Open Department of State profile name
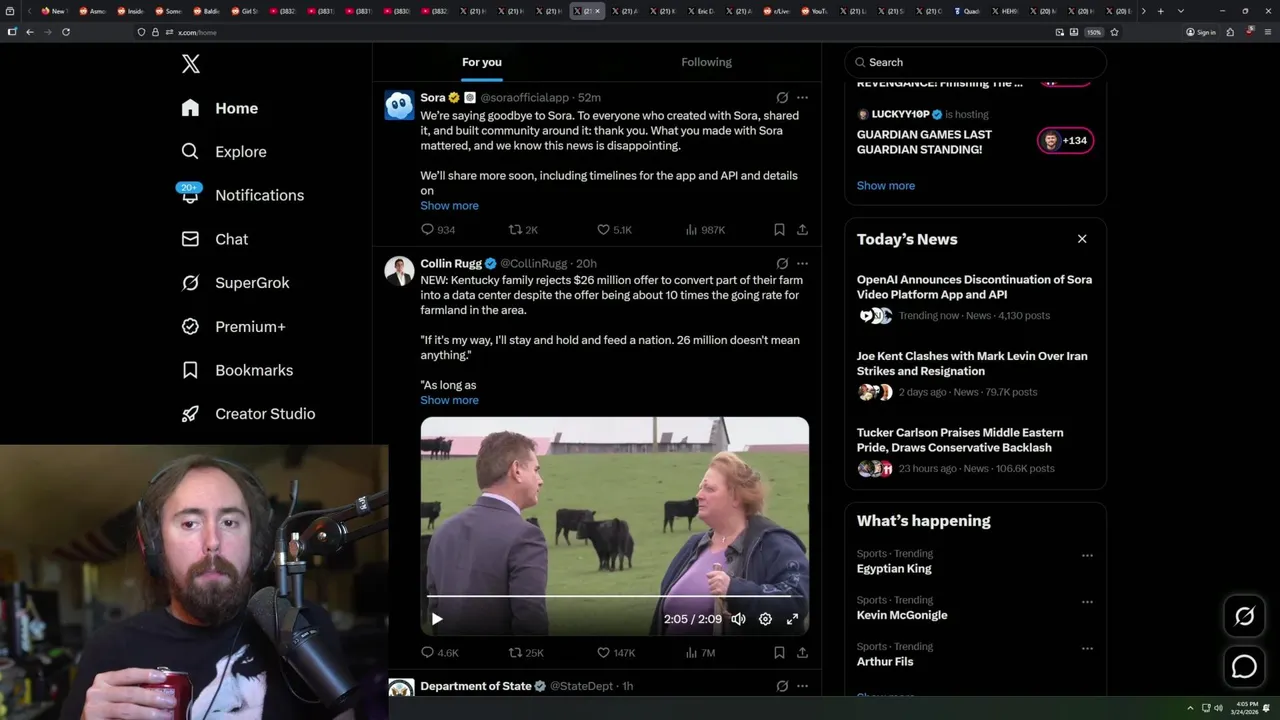Screen dimensions: 1280x720 [x=476, y=687]
